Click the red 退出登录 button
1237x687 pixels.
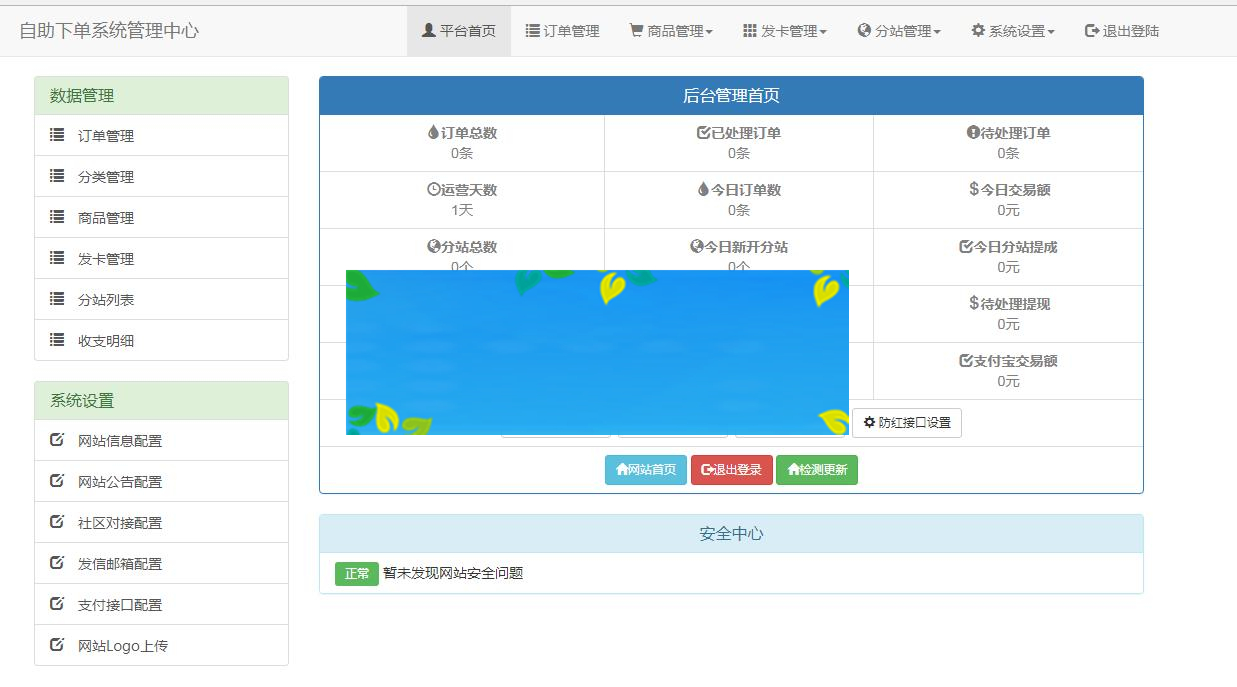731,469
